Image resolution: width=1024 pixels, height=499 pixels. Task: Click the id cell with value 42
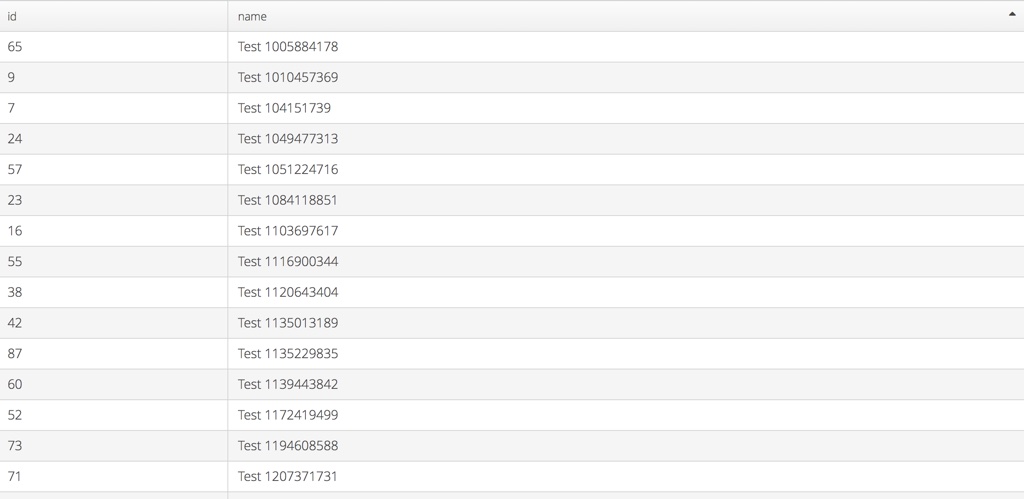pyautogui.click(x=15, y=323)
